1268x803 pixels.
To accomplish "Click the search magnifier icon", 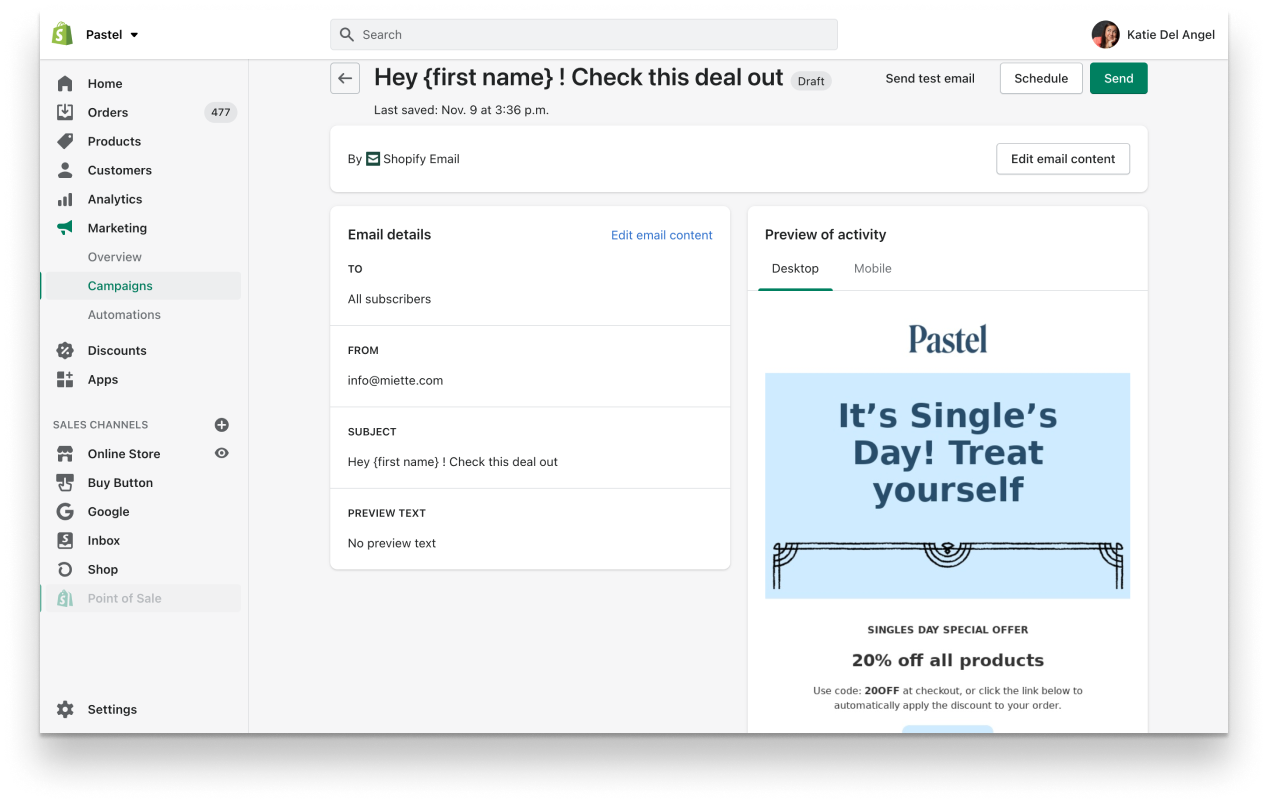I will click(347, 35).
